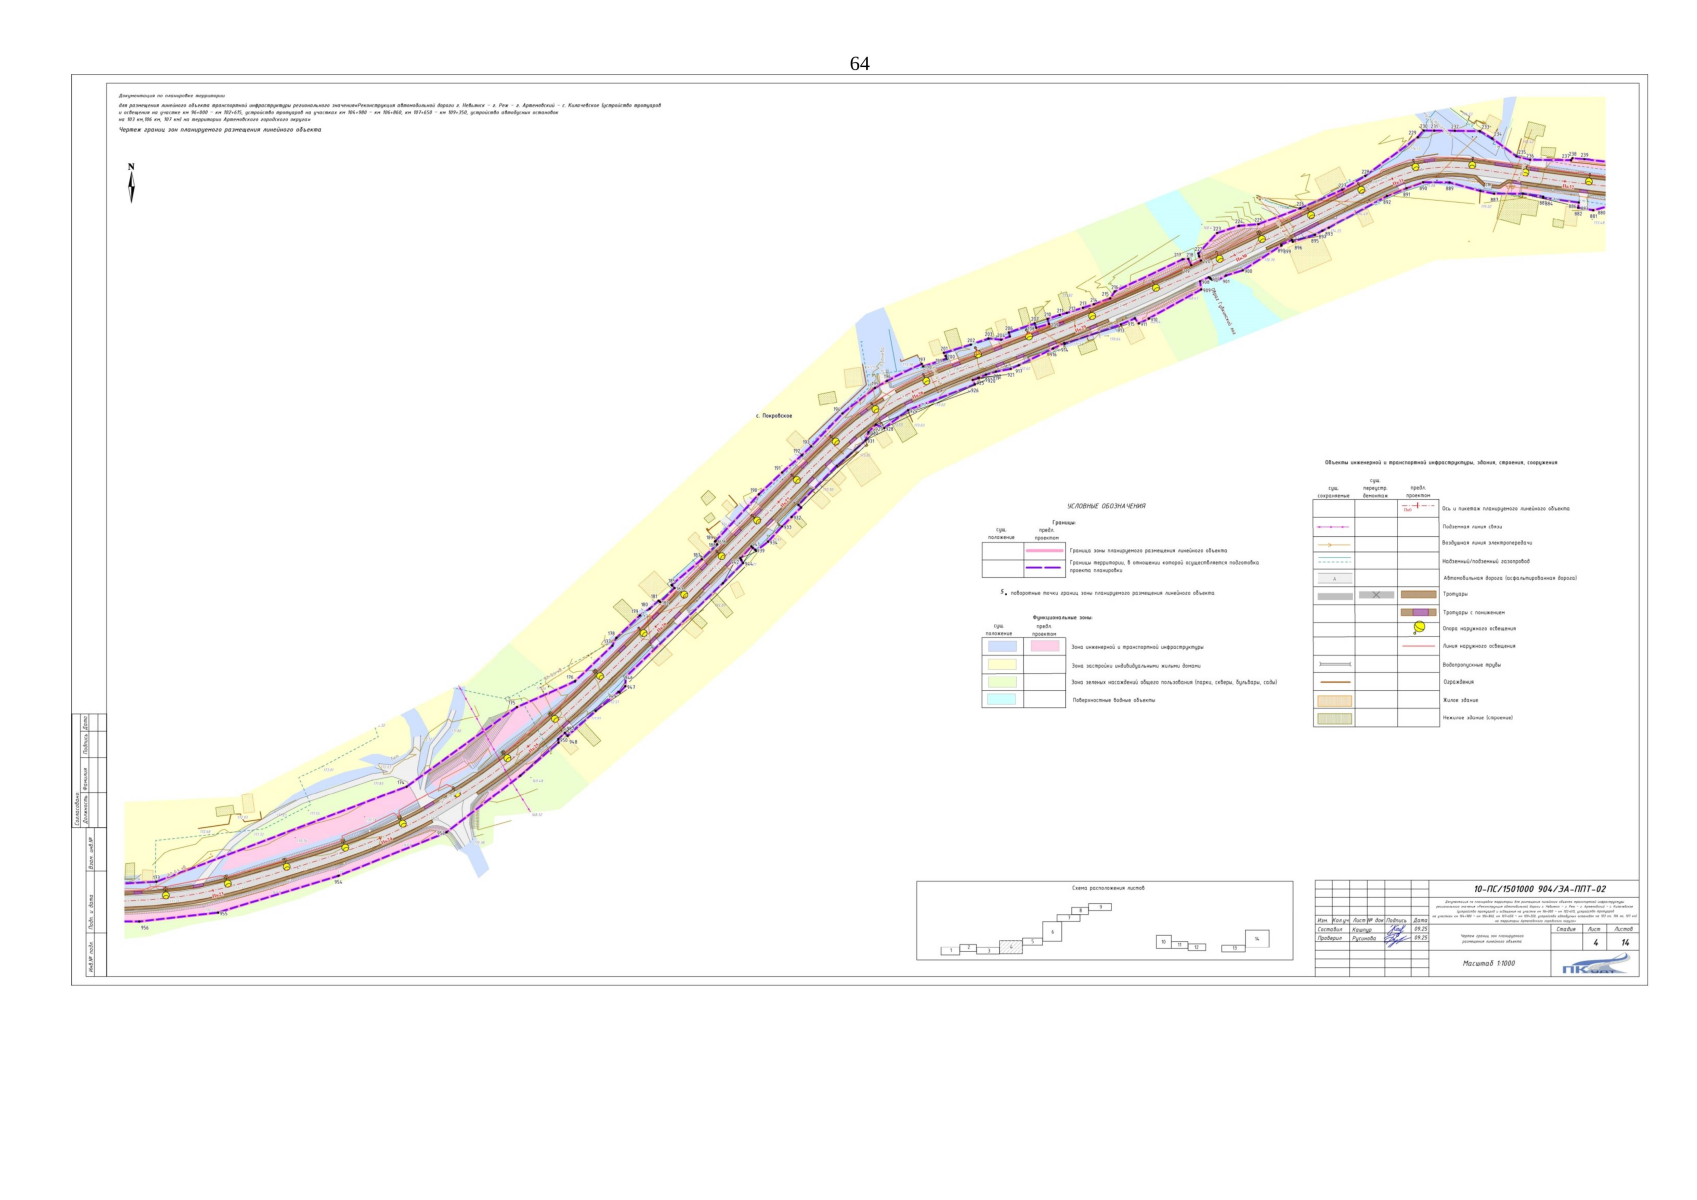Click the yellow lighting pole legend symbol
The width and height of the screenshot is (1697, 1200).
1418,629
